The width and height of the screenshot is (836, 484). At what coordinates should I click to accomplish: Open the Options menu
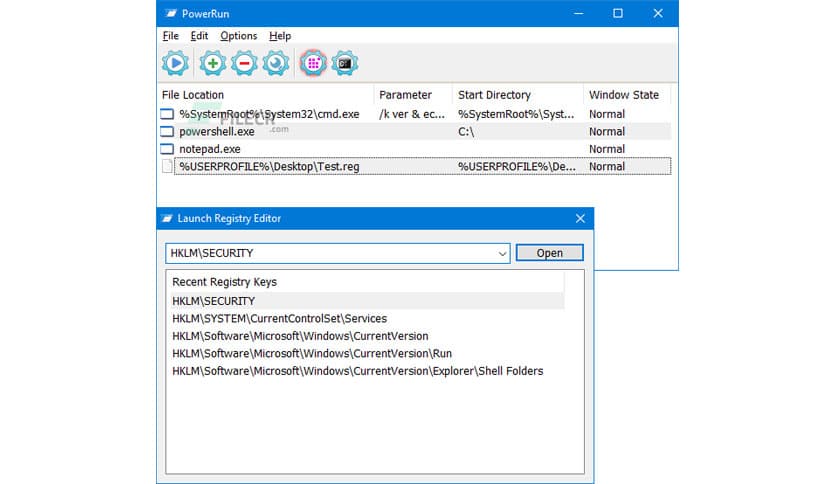tap(239, 36)
